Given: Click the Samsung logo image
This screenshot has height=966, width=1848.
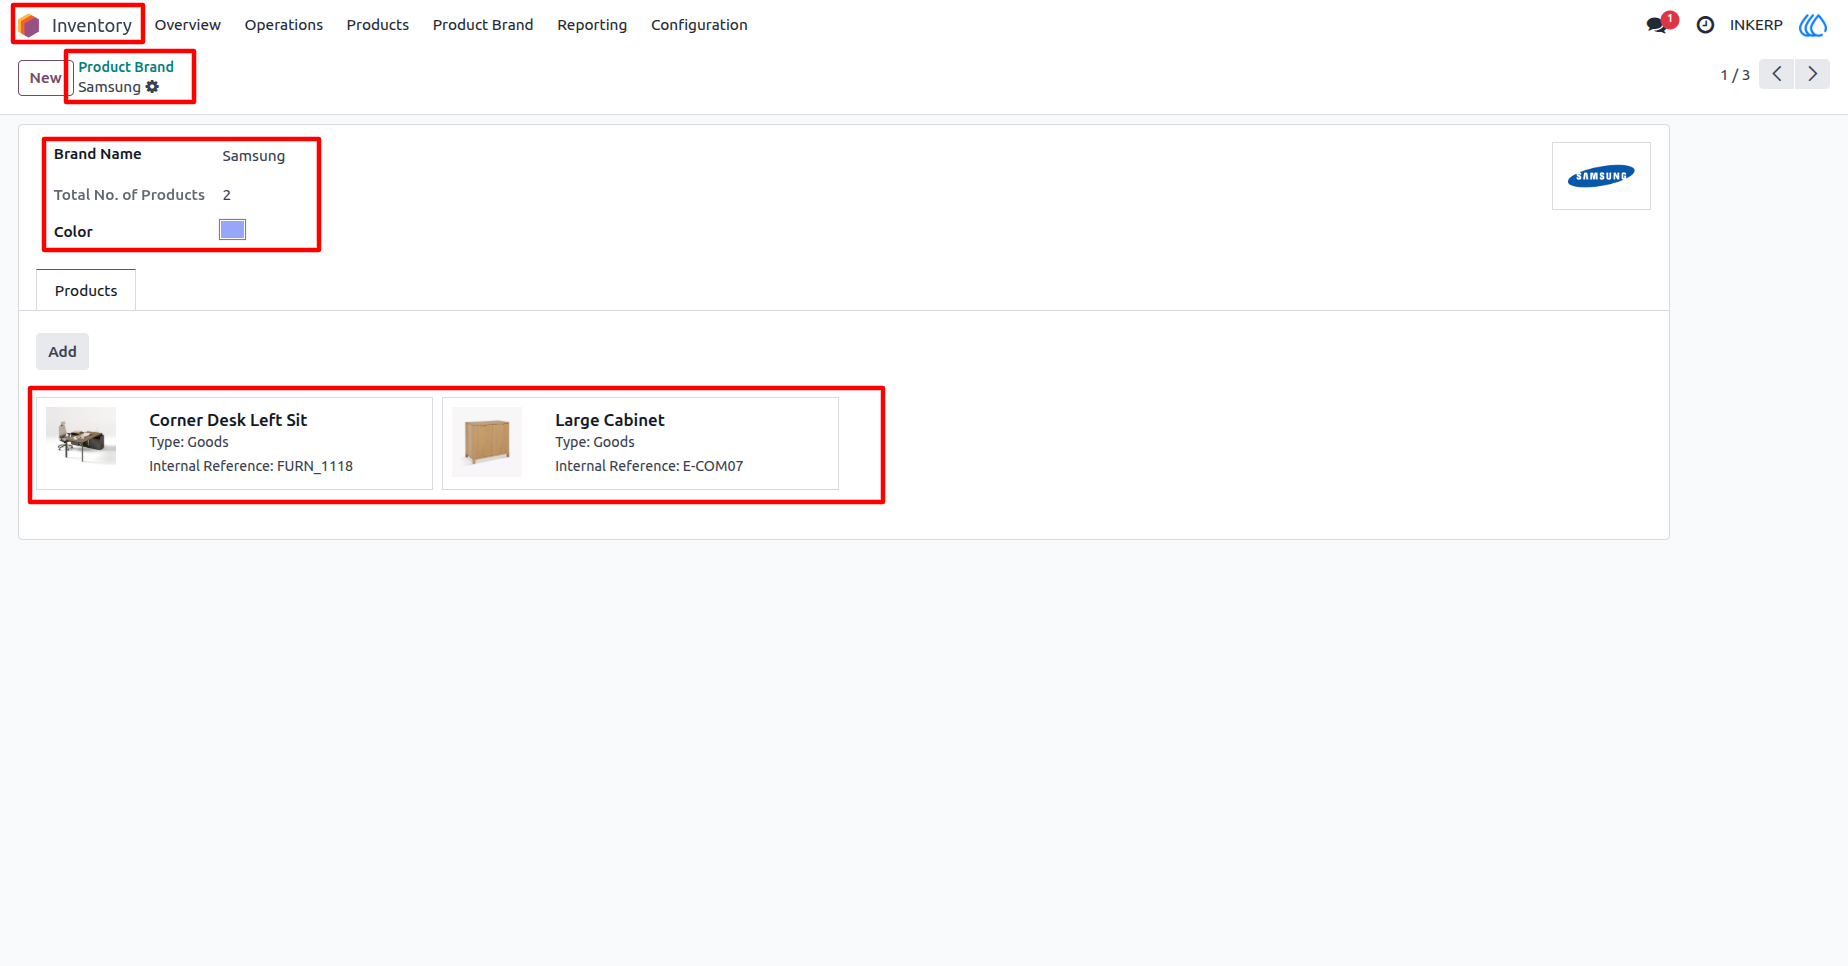Looking at the screenshot, I should point(1601,176).
